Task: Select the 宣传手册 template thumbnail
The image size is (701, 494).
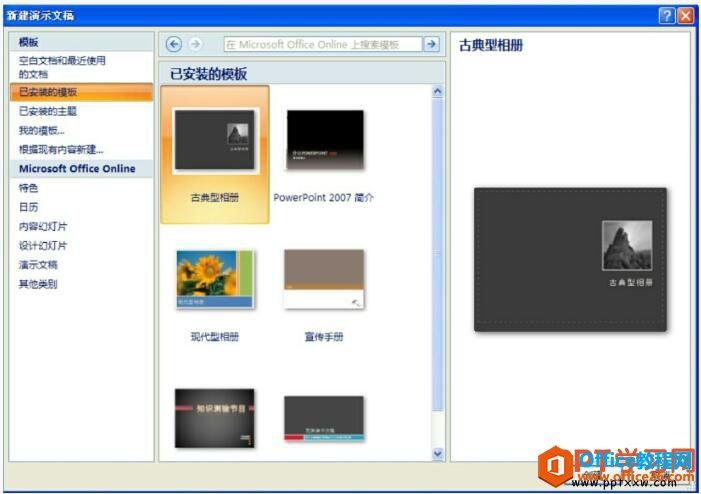Action: coord(324,279)
